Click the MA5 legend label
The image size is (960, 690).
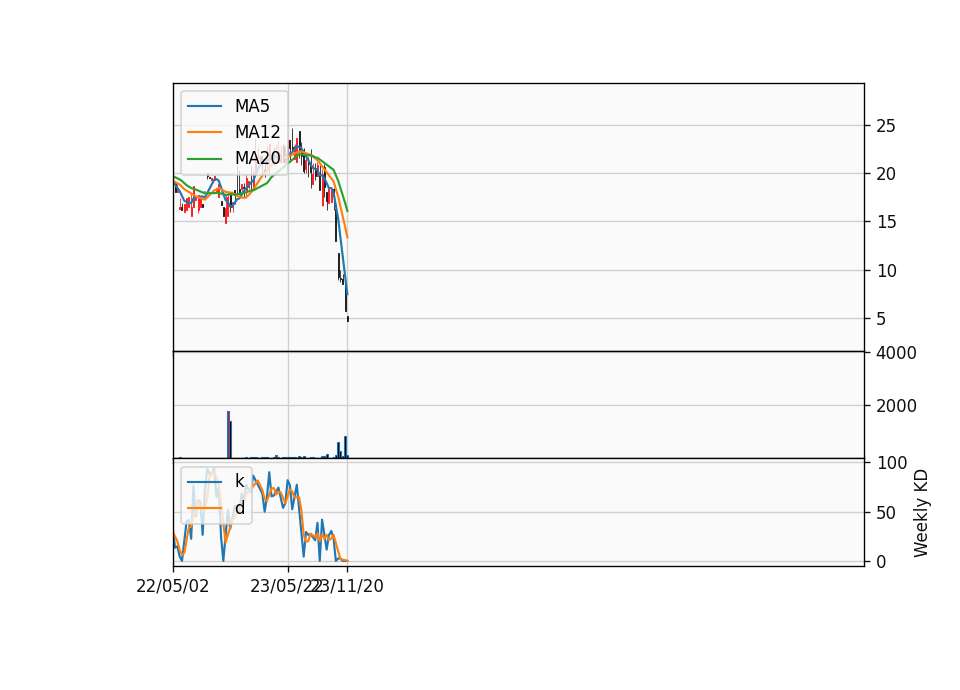pos(252,106)
